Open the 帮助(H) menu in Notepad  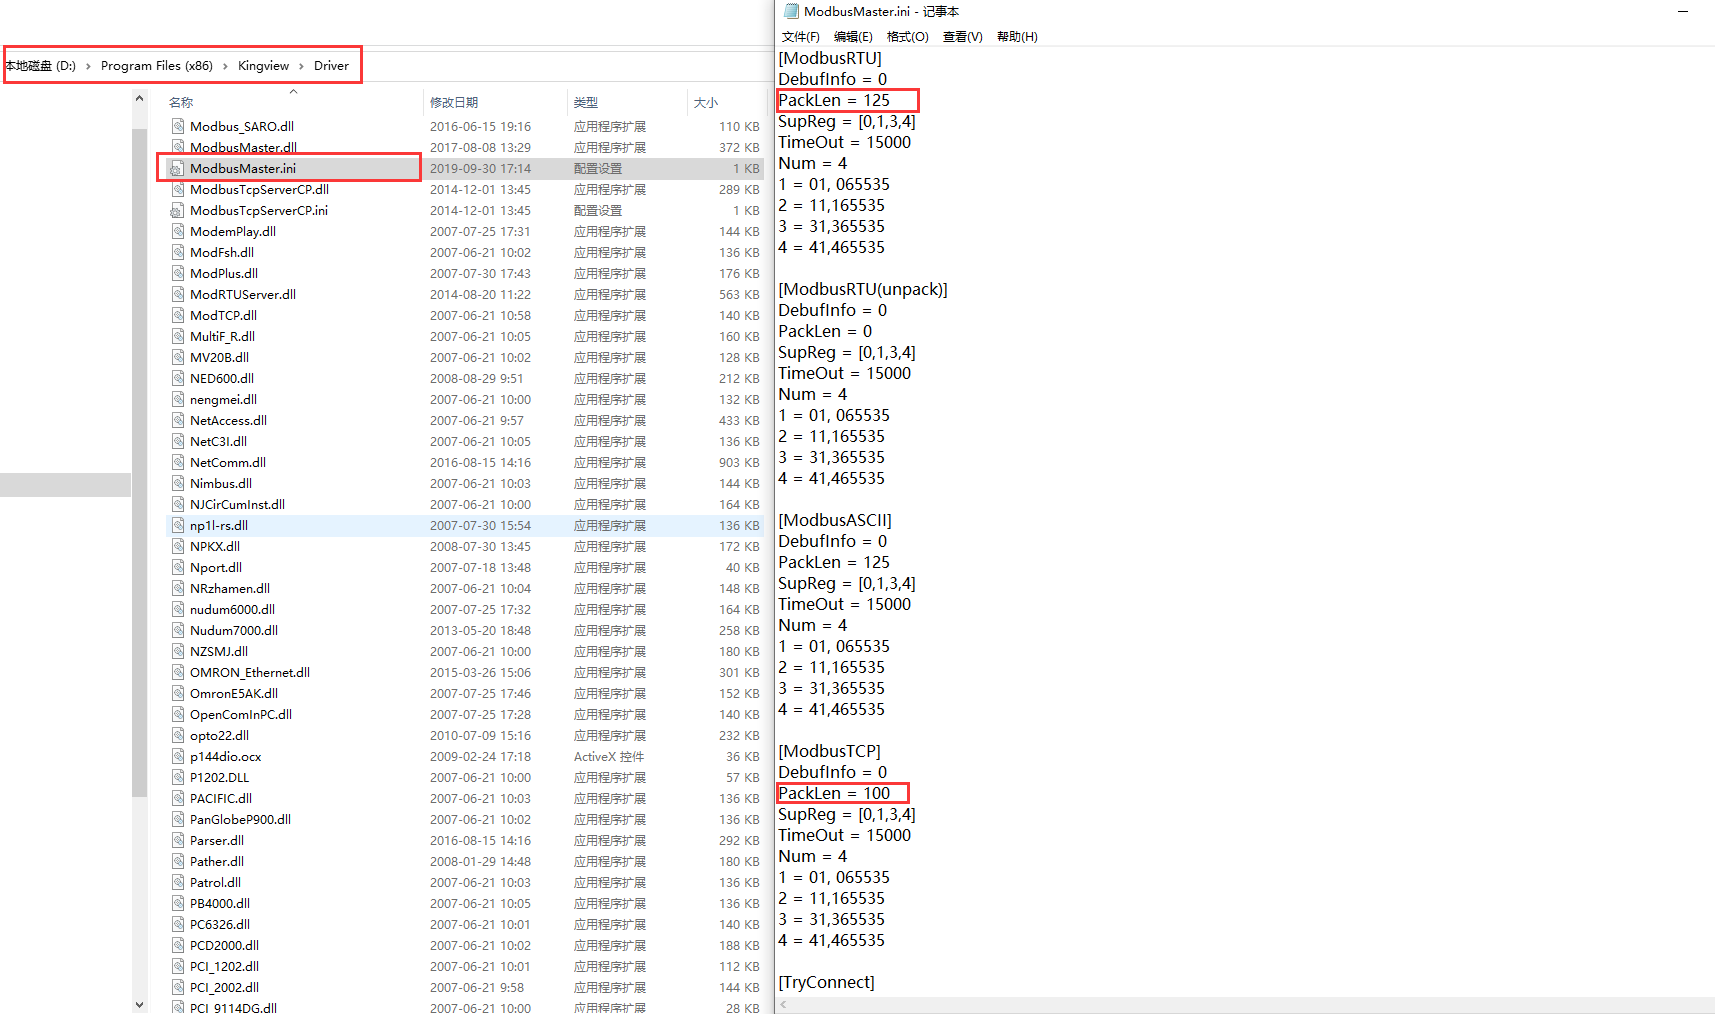[1017, 37]
